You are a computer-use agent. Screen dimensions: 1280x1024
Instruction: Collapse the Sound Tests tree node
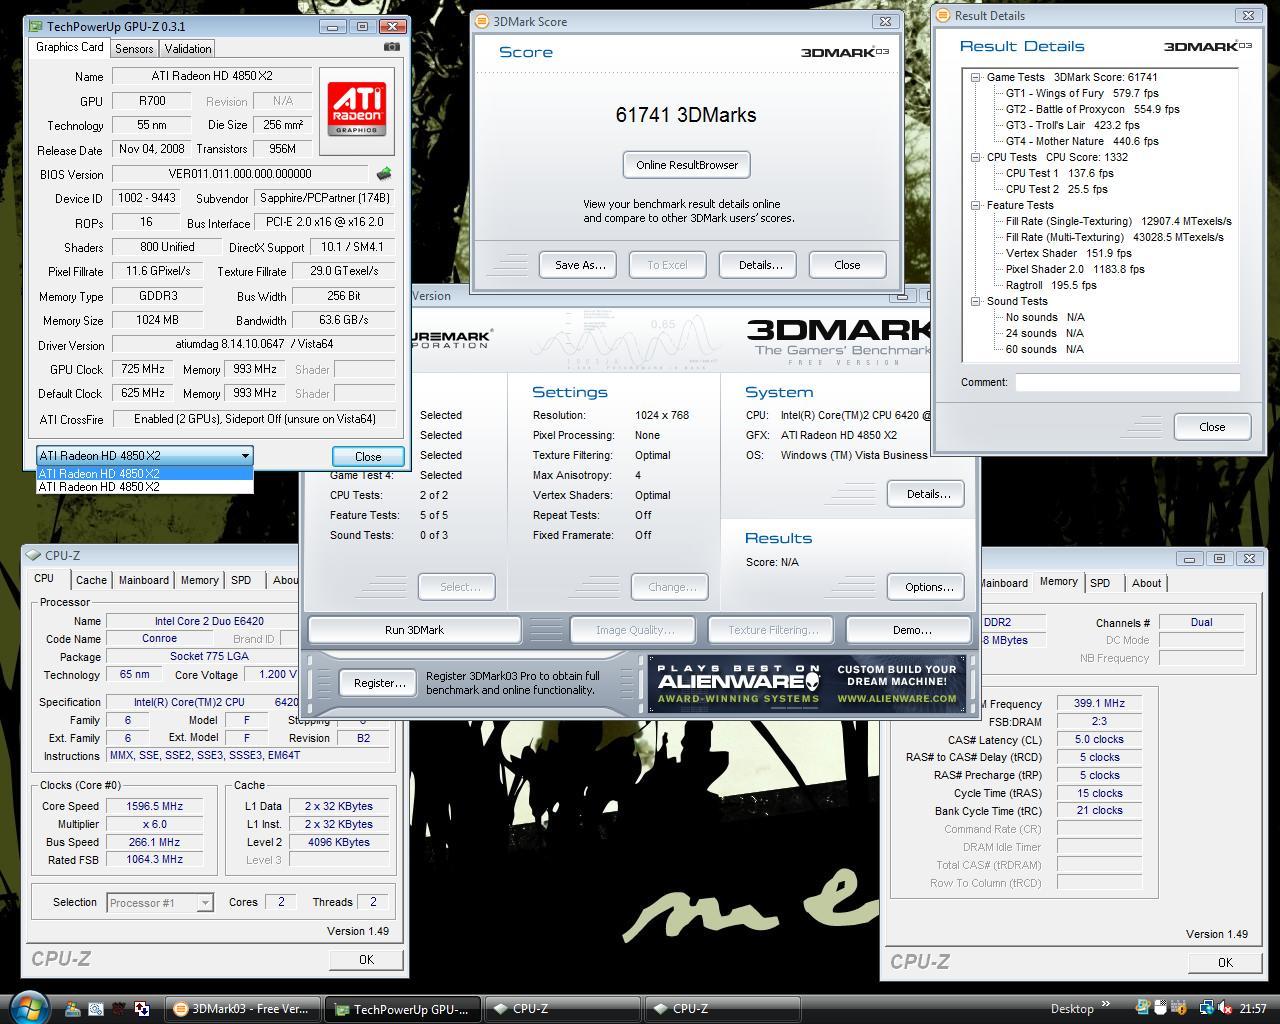pyautogui.click(x=976, y=301)
